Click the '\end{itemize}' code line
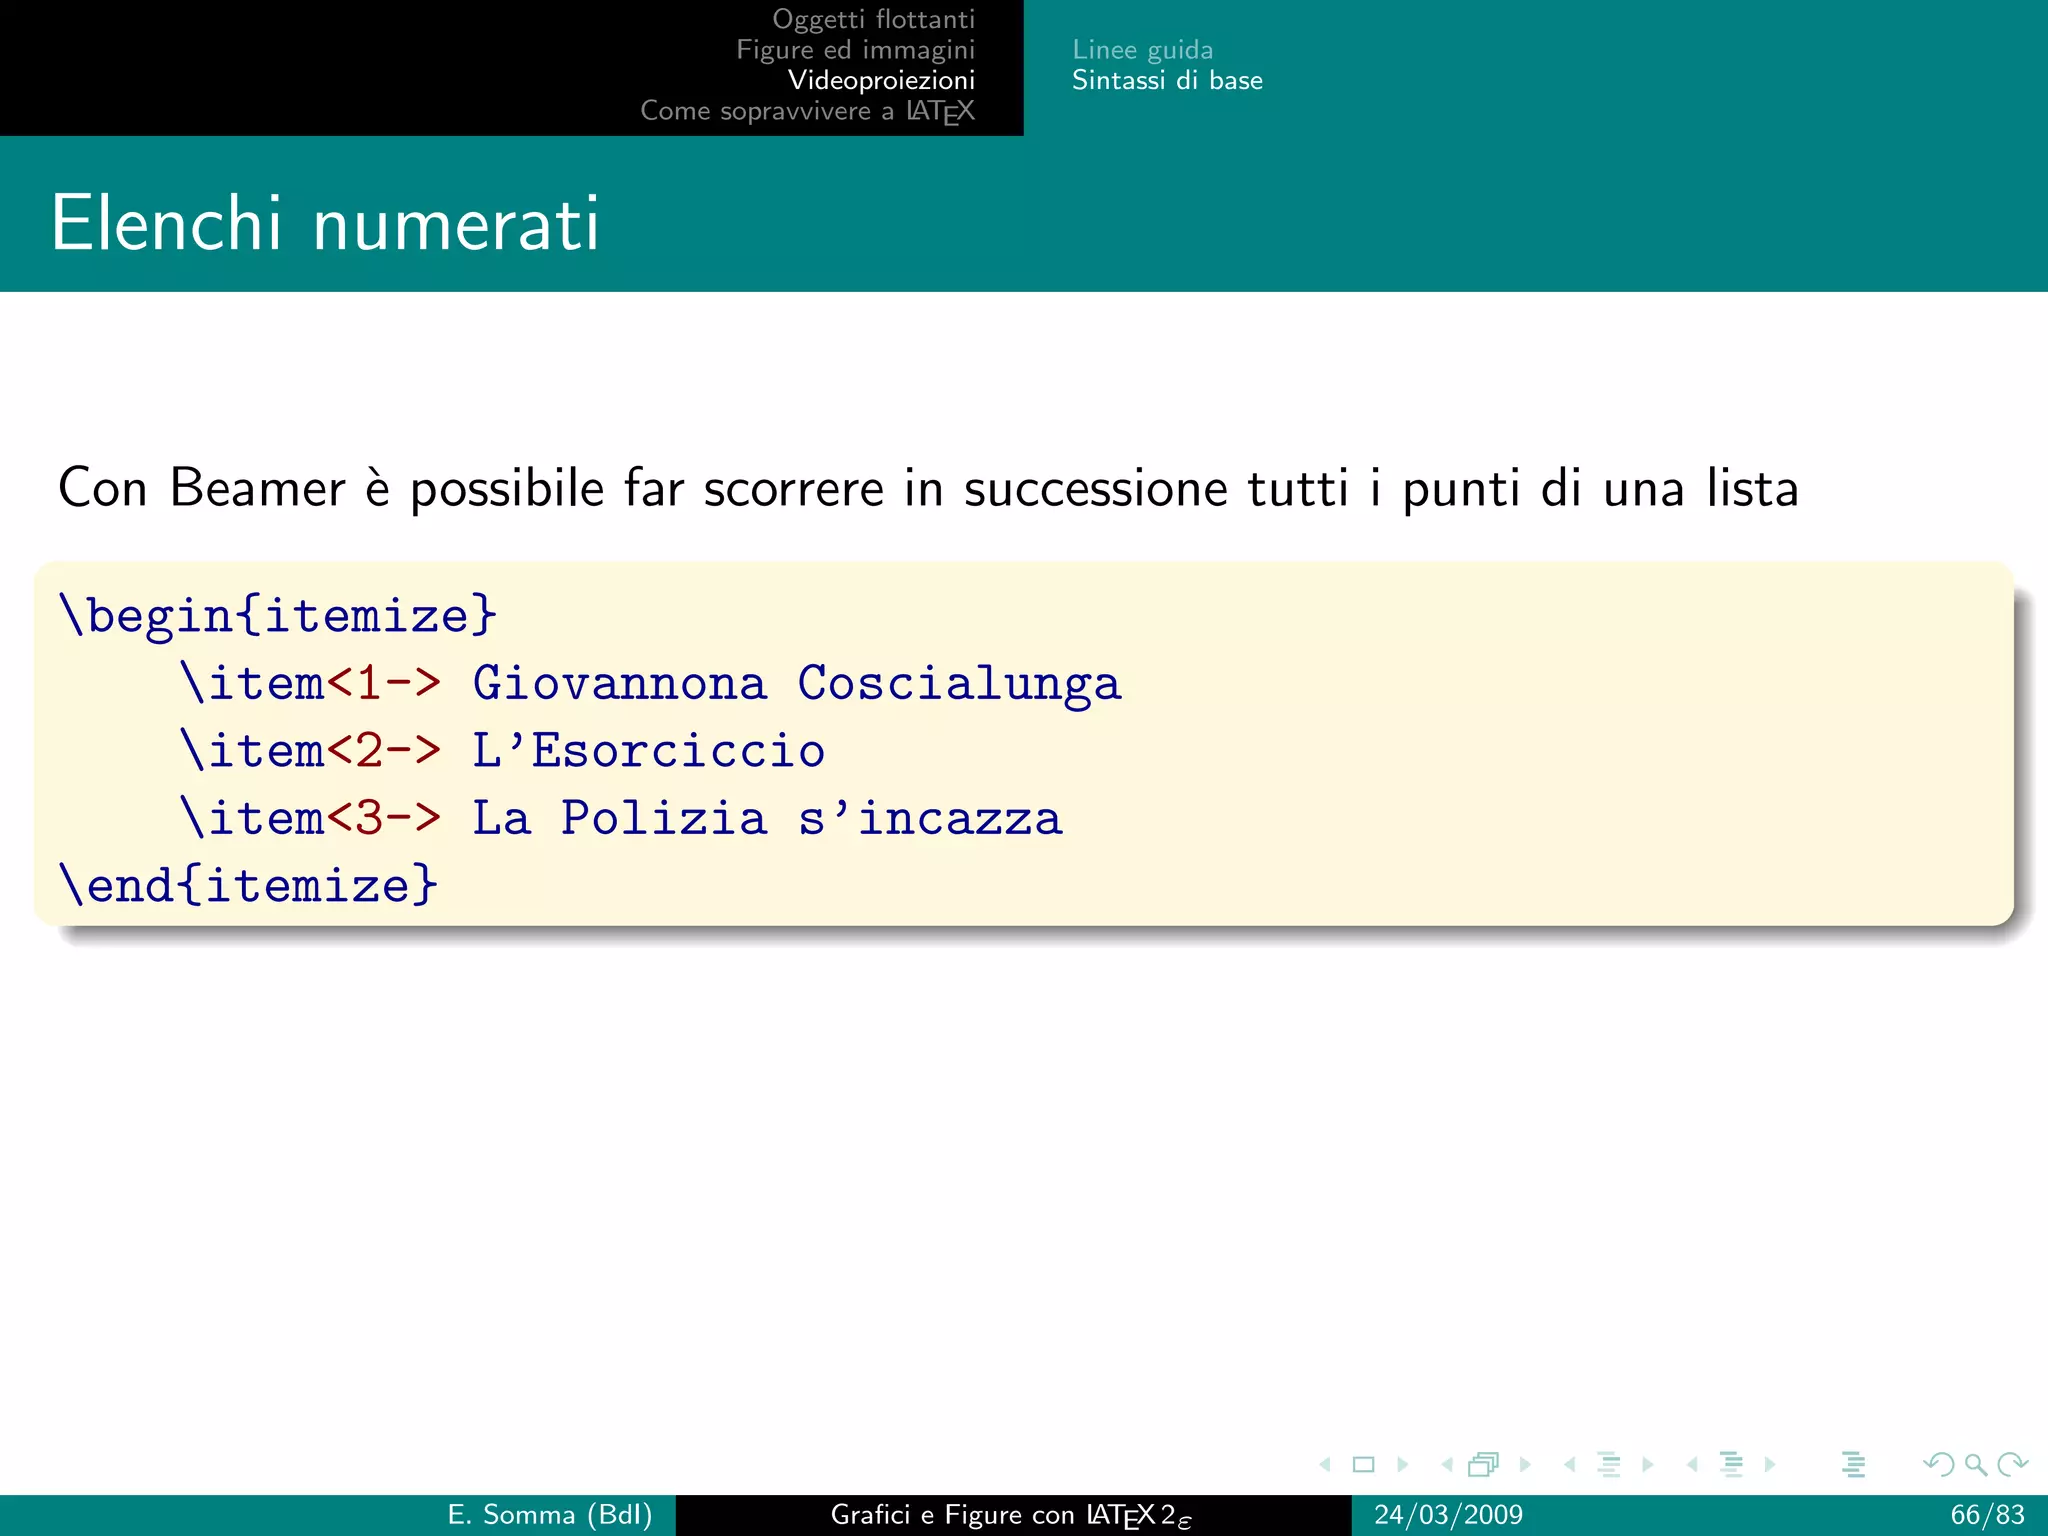 pyautogui.click(x=248, y=885)
